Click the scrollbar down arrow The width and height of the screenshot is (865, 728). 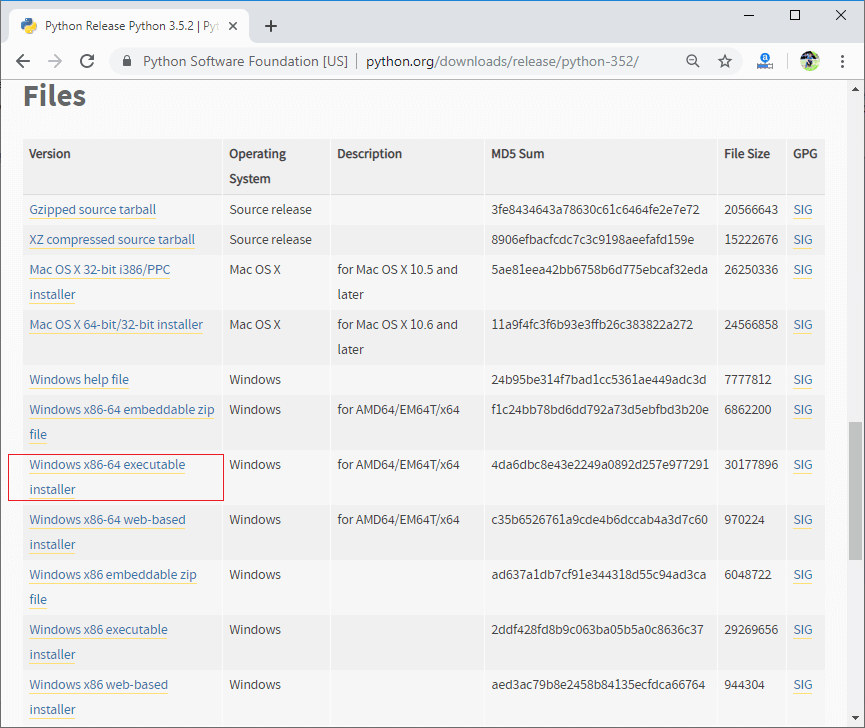pos(855,718)
